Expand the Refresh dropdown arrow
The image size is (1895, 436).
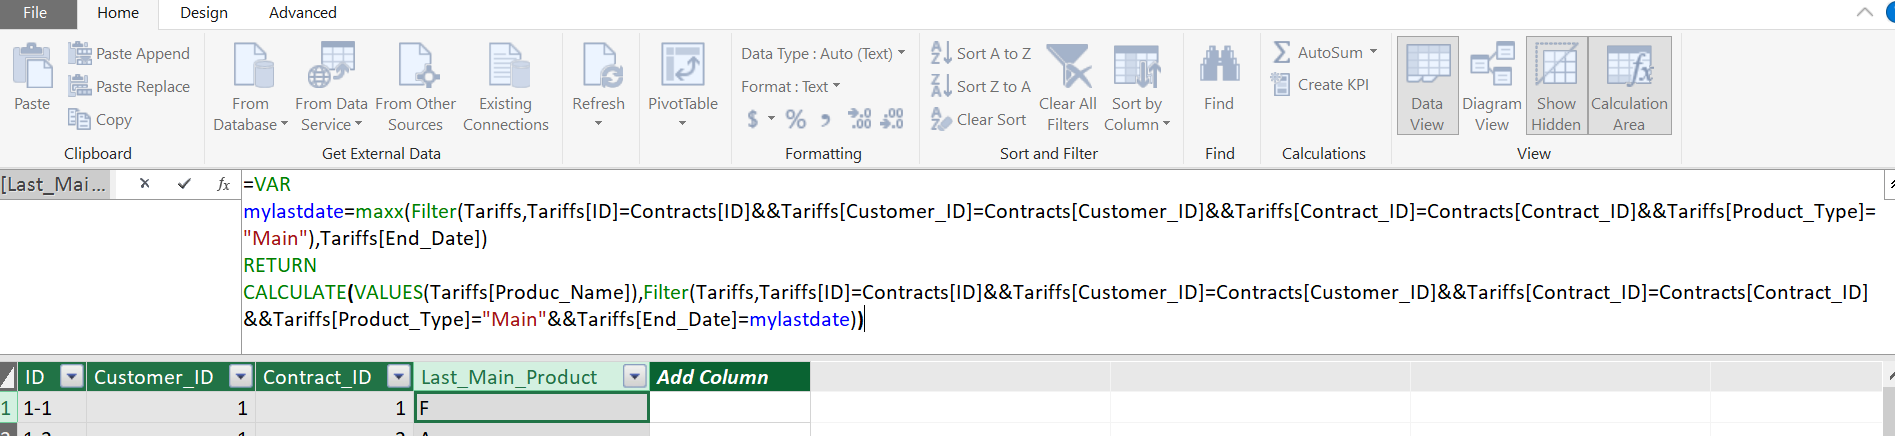pos(598,124)
